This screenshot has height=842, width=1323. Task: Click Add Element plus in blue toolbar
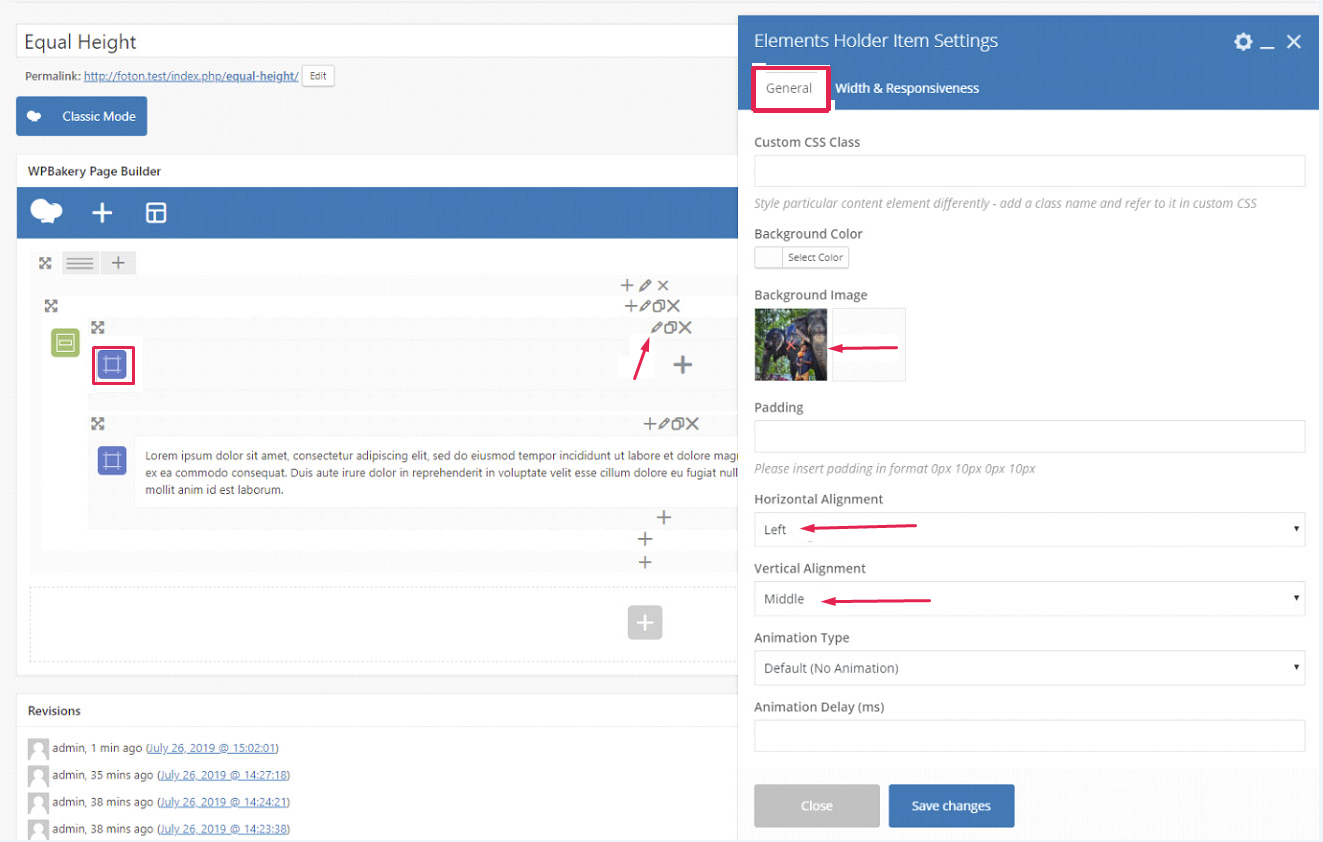click(102, 213)
